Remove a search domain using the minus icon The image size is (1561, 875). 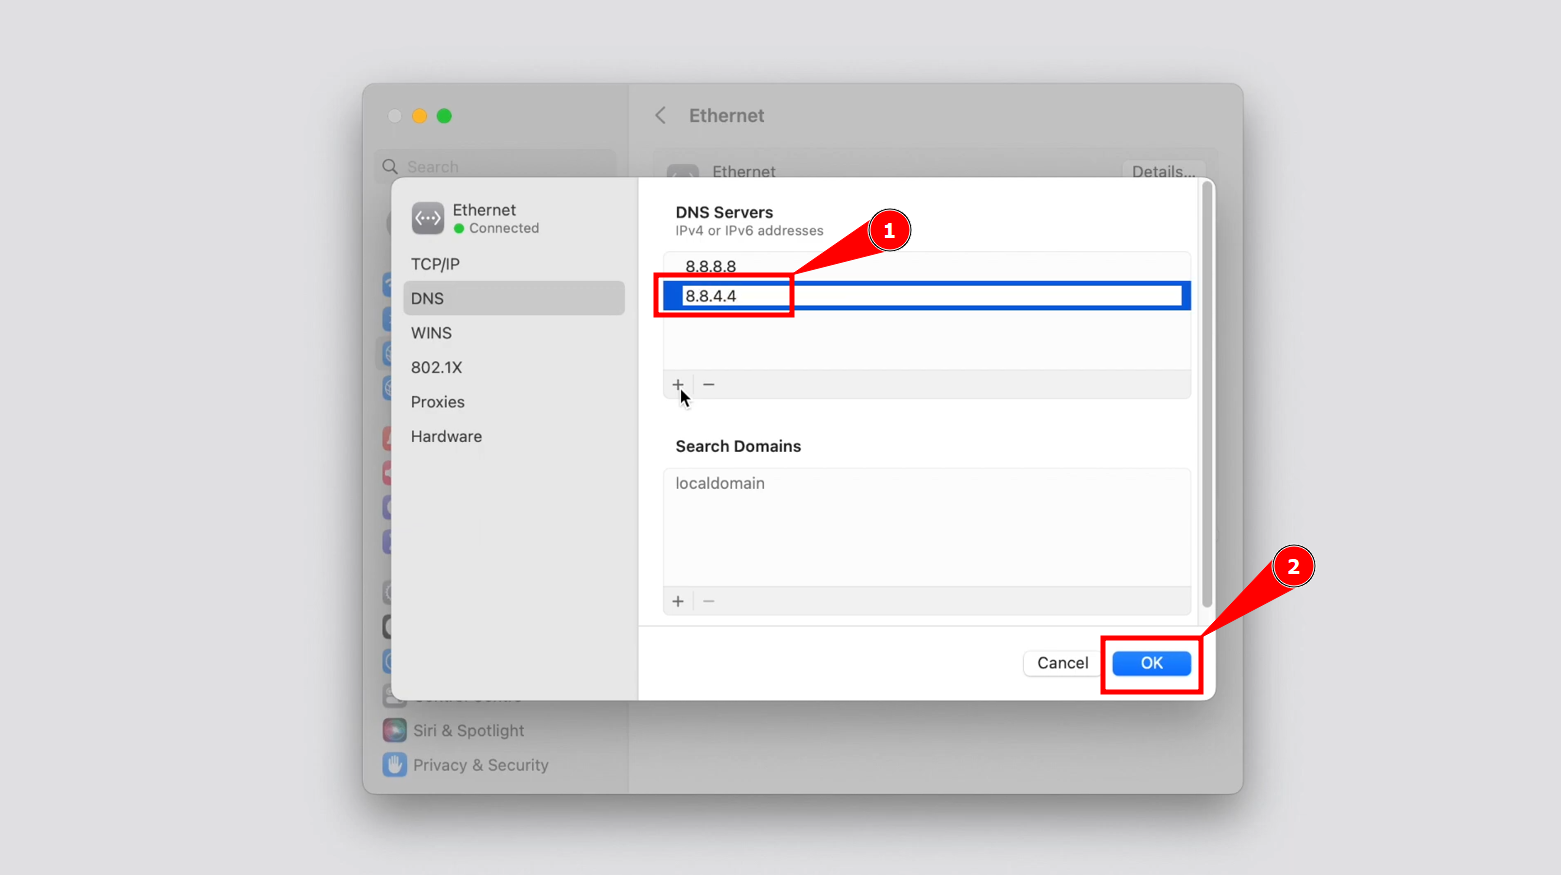point(709,601)
